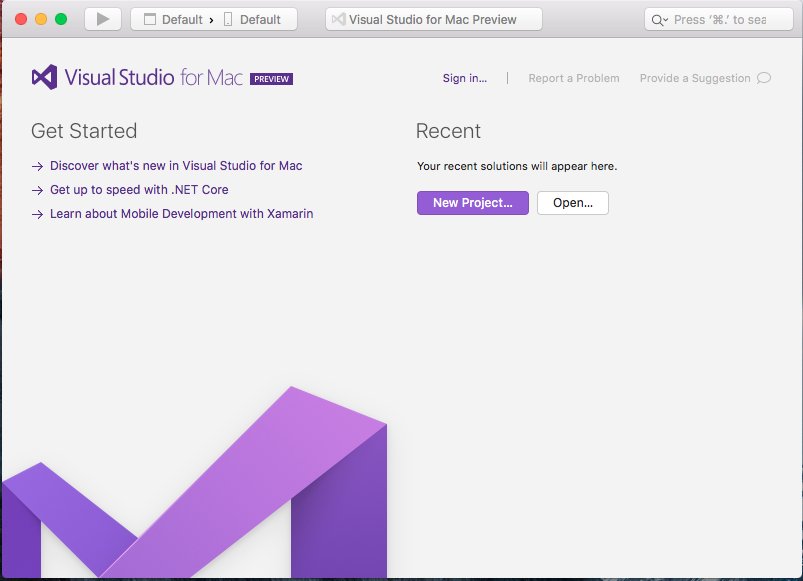Open Provide a Suggestion link
This screenshot has width=803, height=581.
[695, 78]
